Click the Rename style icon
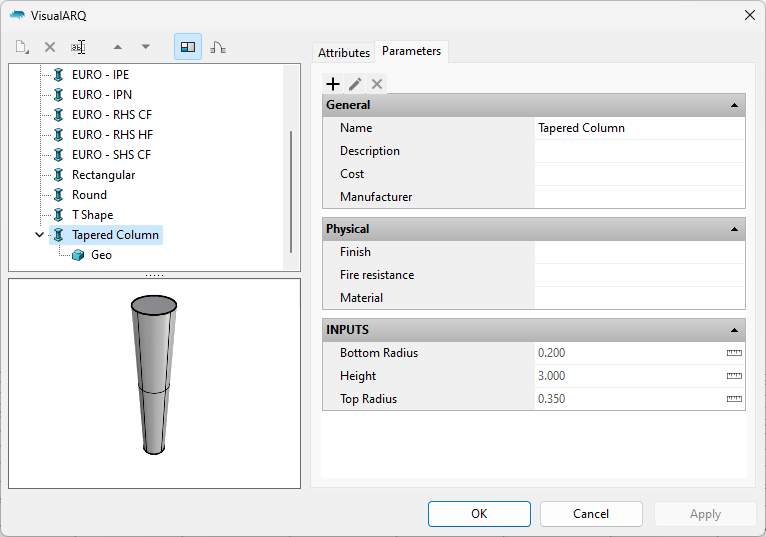Screen dimensions: 766x537 pyautogui.click(x=78, y=47)
